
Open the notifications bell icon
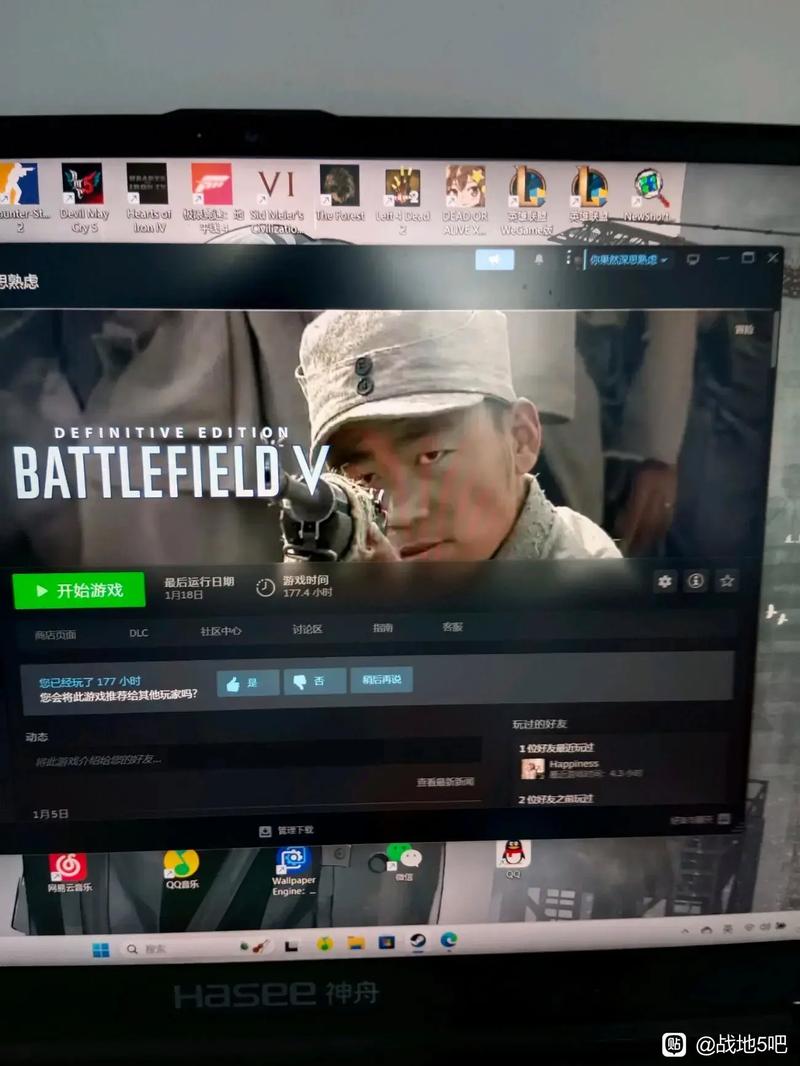(538, 260)
